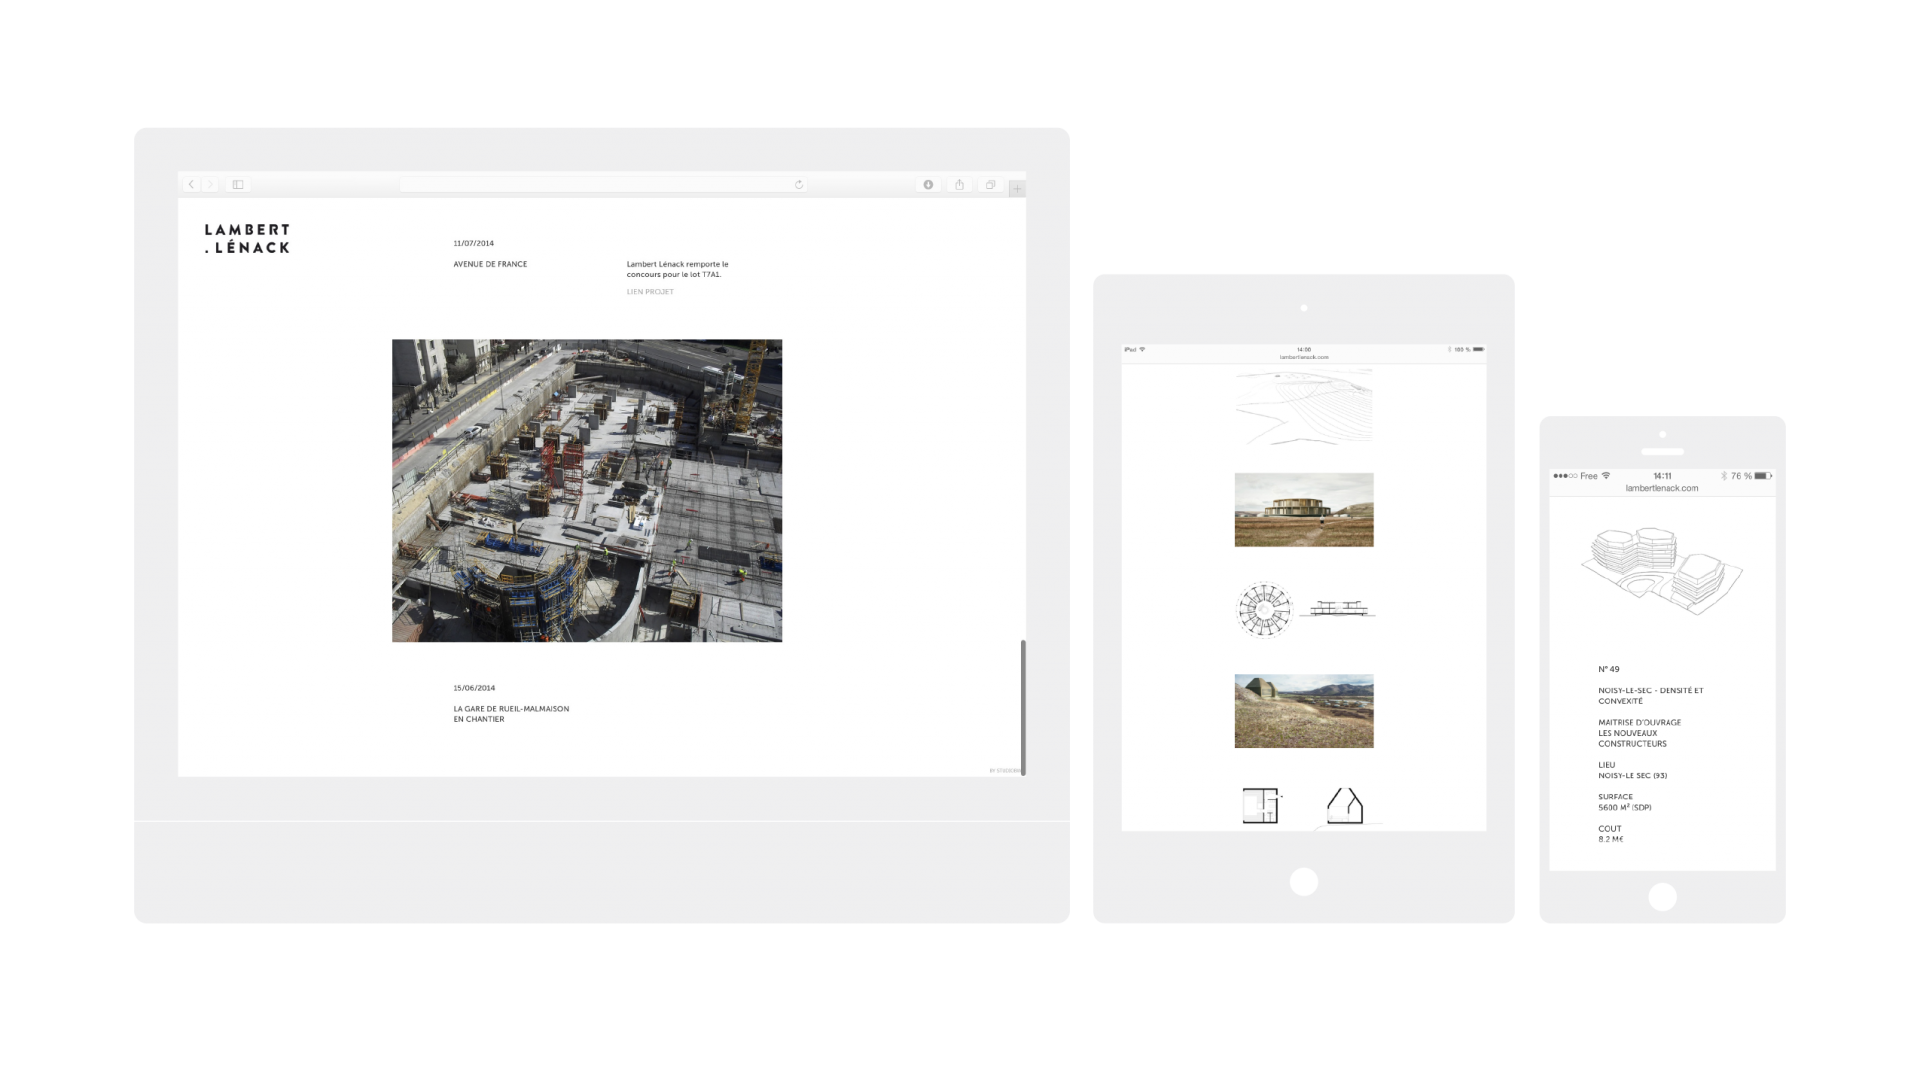
Task: Click the desktop page vertical scrollbar
Action: tap(1022, 707)
